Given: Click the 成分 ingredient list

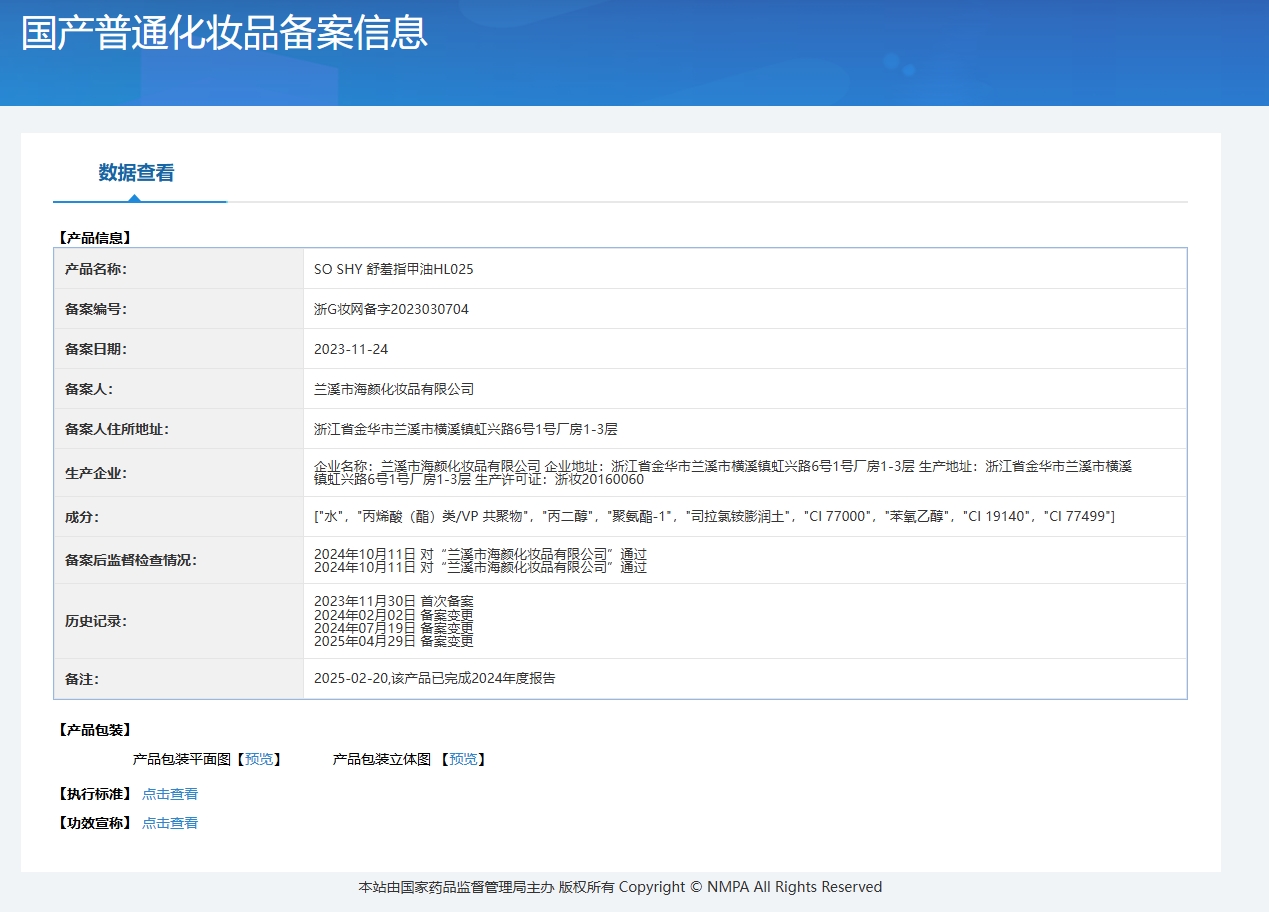Looking at the screenshot, I should point(714,516).
